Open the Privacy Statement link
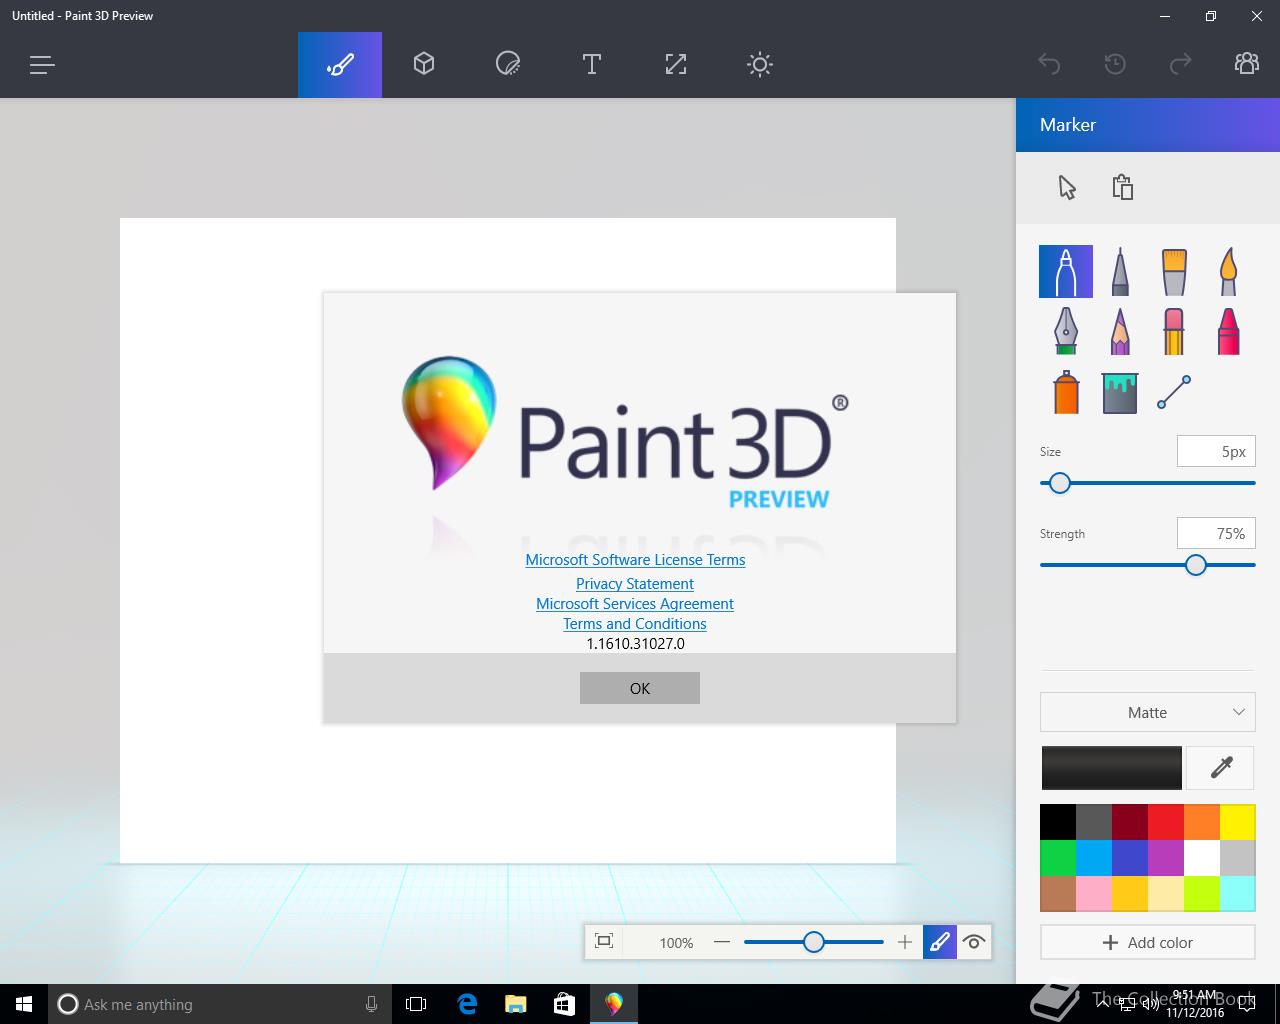 (635, 584)
